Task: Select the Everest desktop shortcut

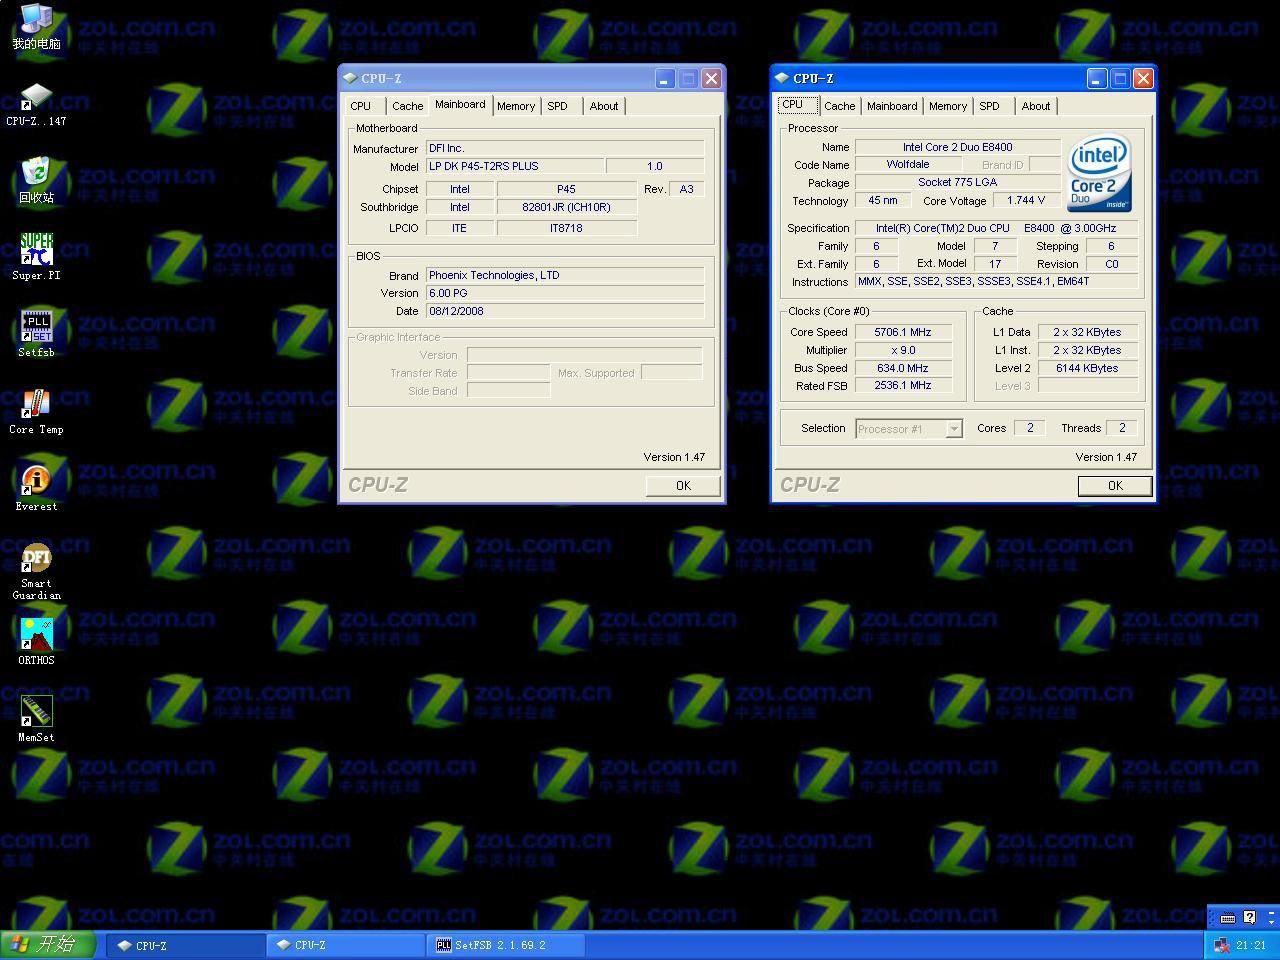Action: pos(36,488)
